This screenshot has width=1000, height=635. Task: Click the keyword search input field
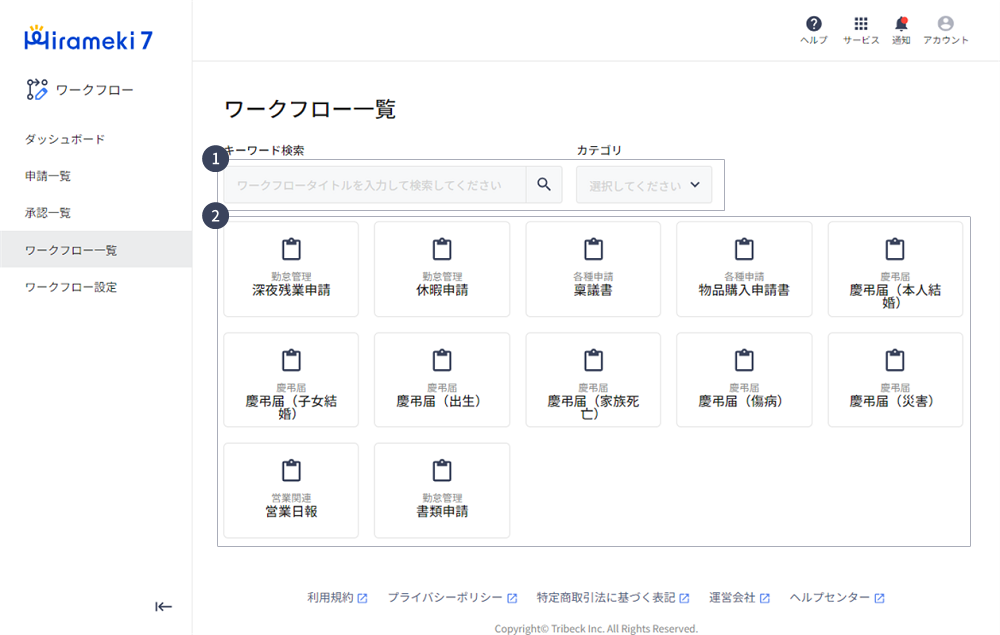point(375,185)
